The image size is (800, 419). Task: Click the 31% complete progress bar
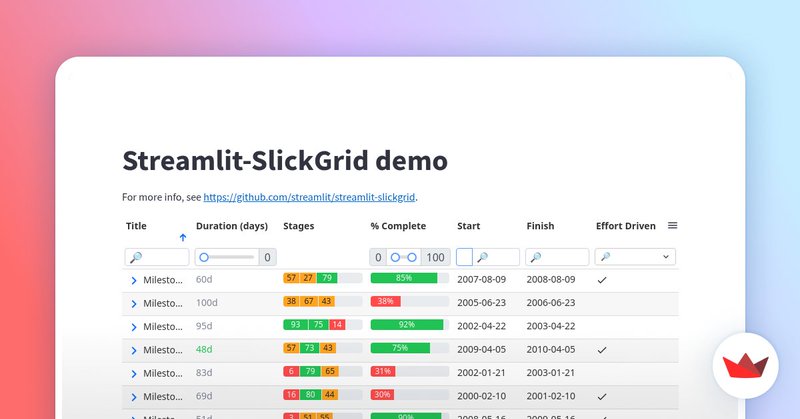point(410,372)
